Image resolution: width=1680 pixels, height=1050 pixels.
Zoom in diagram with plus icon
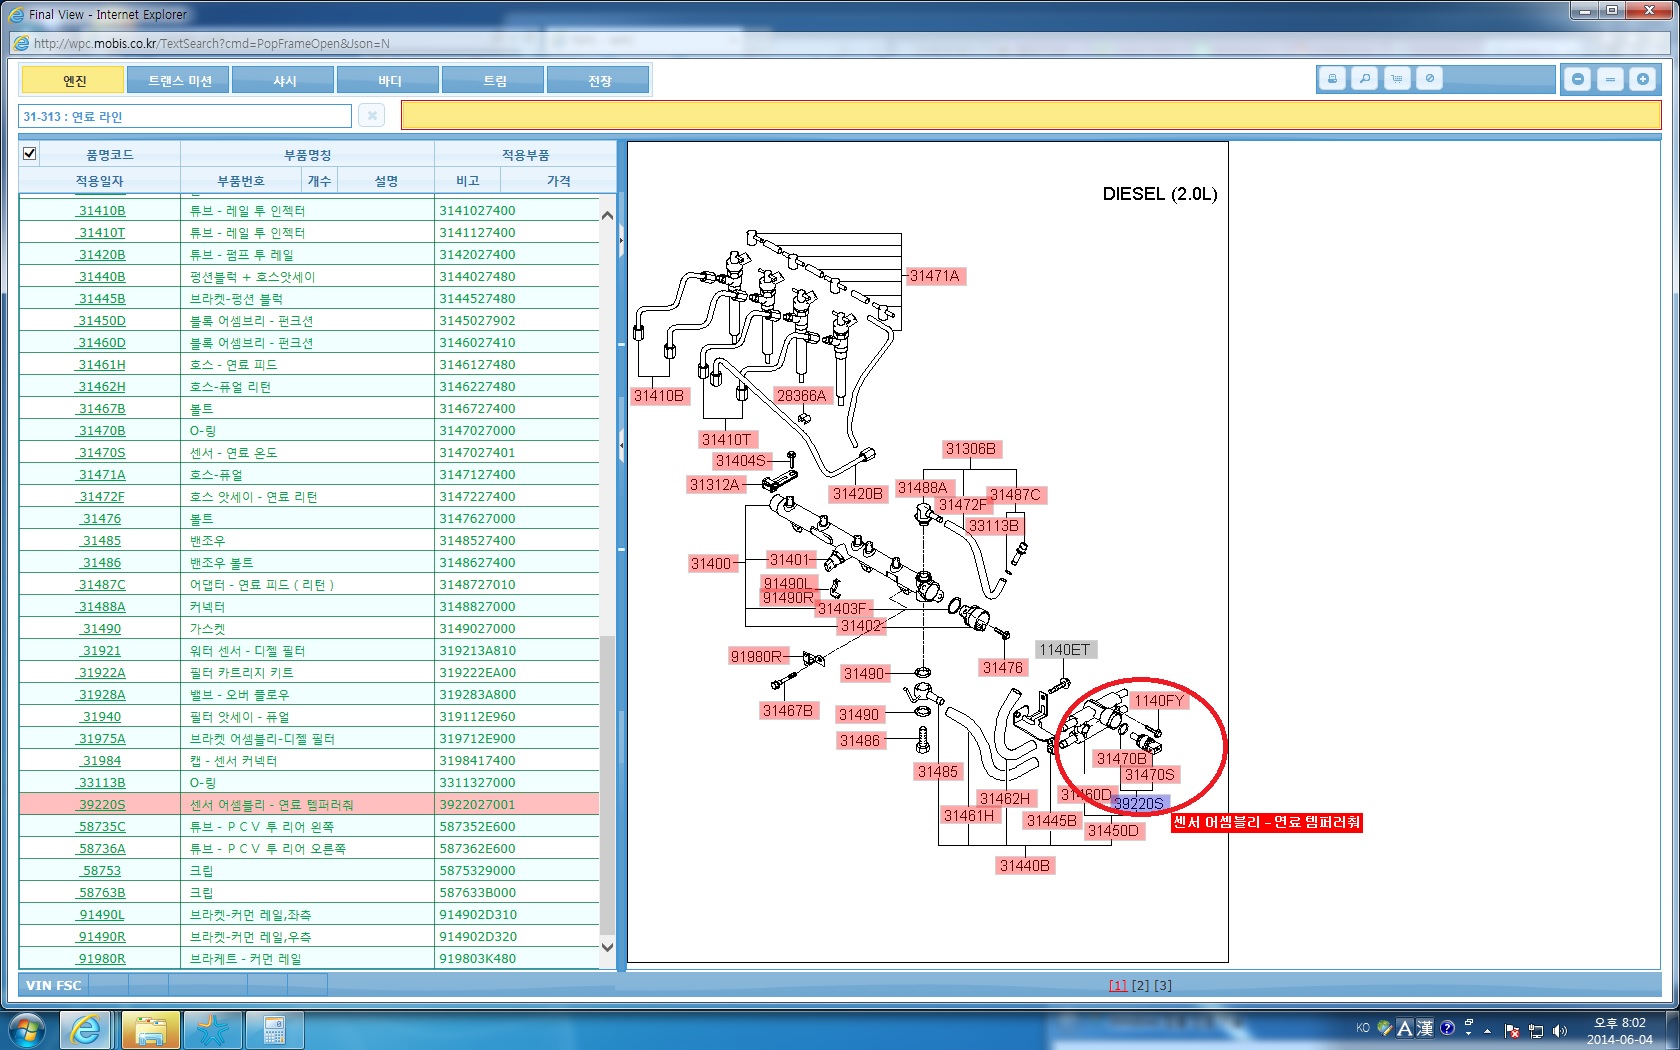click(1642, 79)
